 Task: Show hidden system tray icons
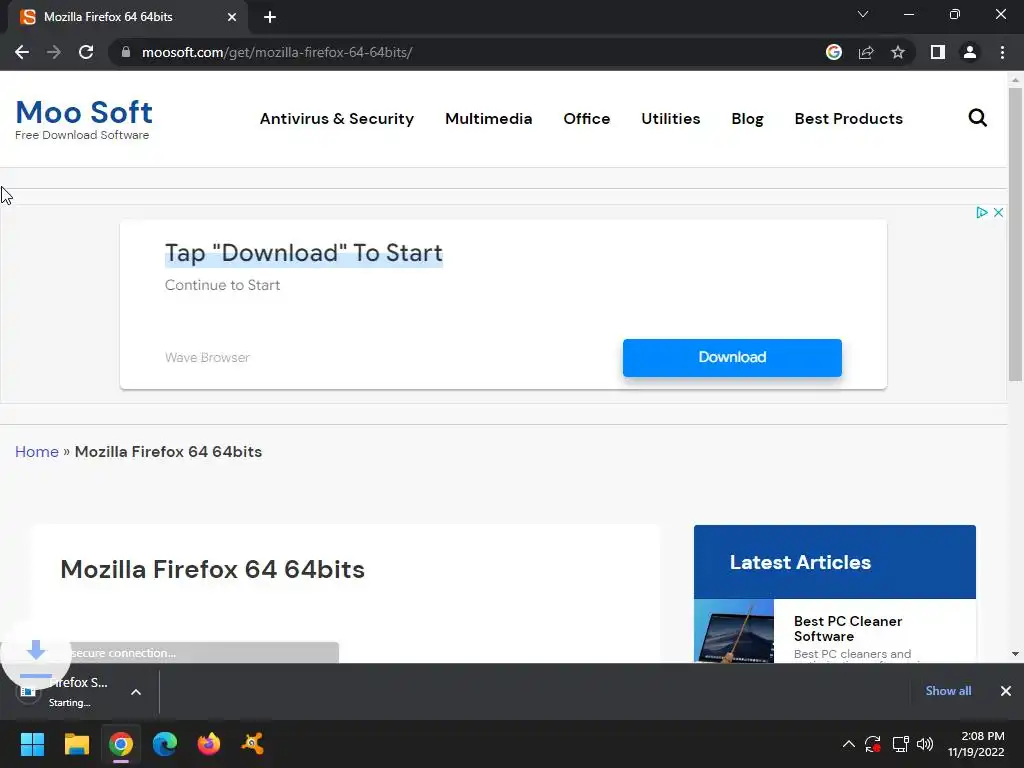pyautogui.click(x=848, y=744)
